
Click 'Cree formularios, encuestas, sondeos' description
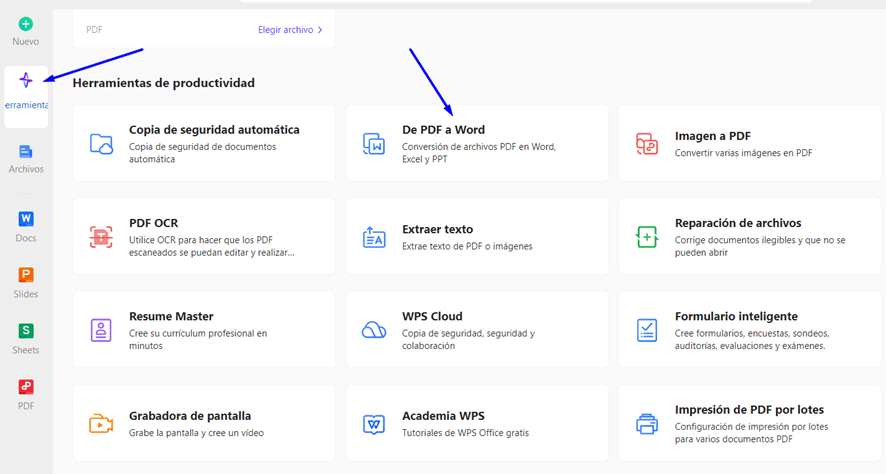tap(752, 340)
